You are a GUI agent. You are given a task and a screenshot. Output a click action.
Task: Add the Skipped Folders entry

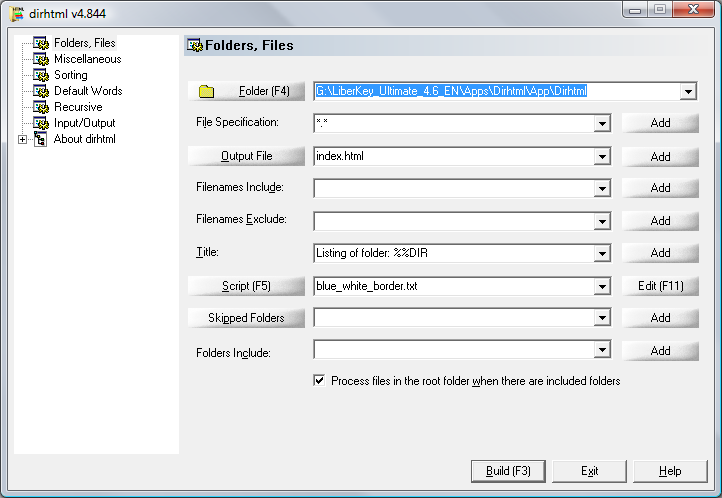660,318
